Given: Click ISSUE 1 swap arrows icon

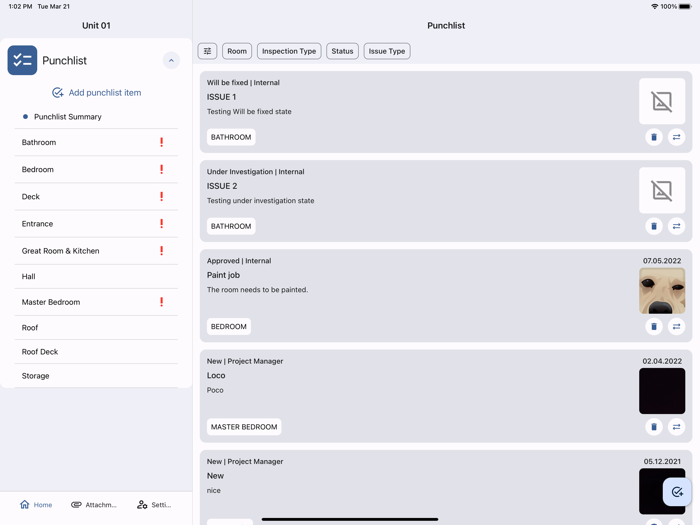Looking at the screenshot, I should [676, 137].
